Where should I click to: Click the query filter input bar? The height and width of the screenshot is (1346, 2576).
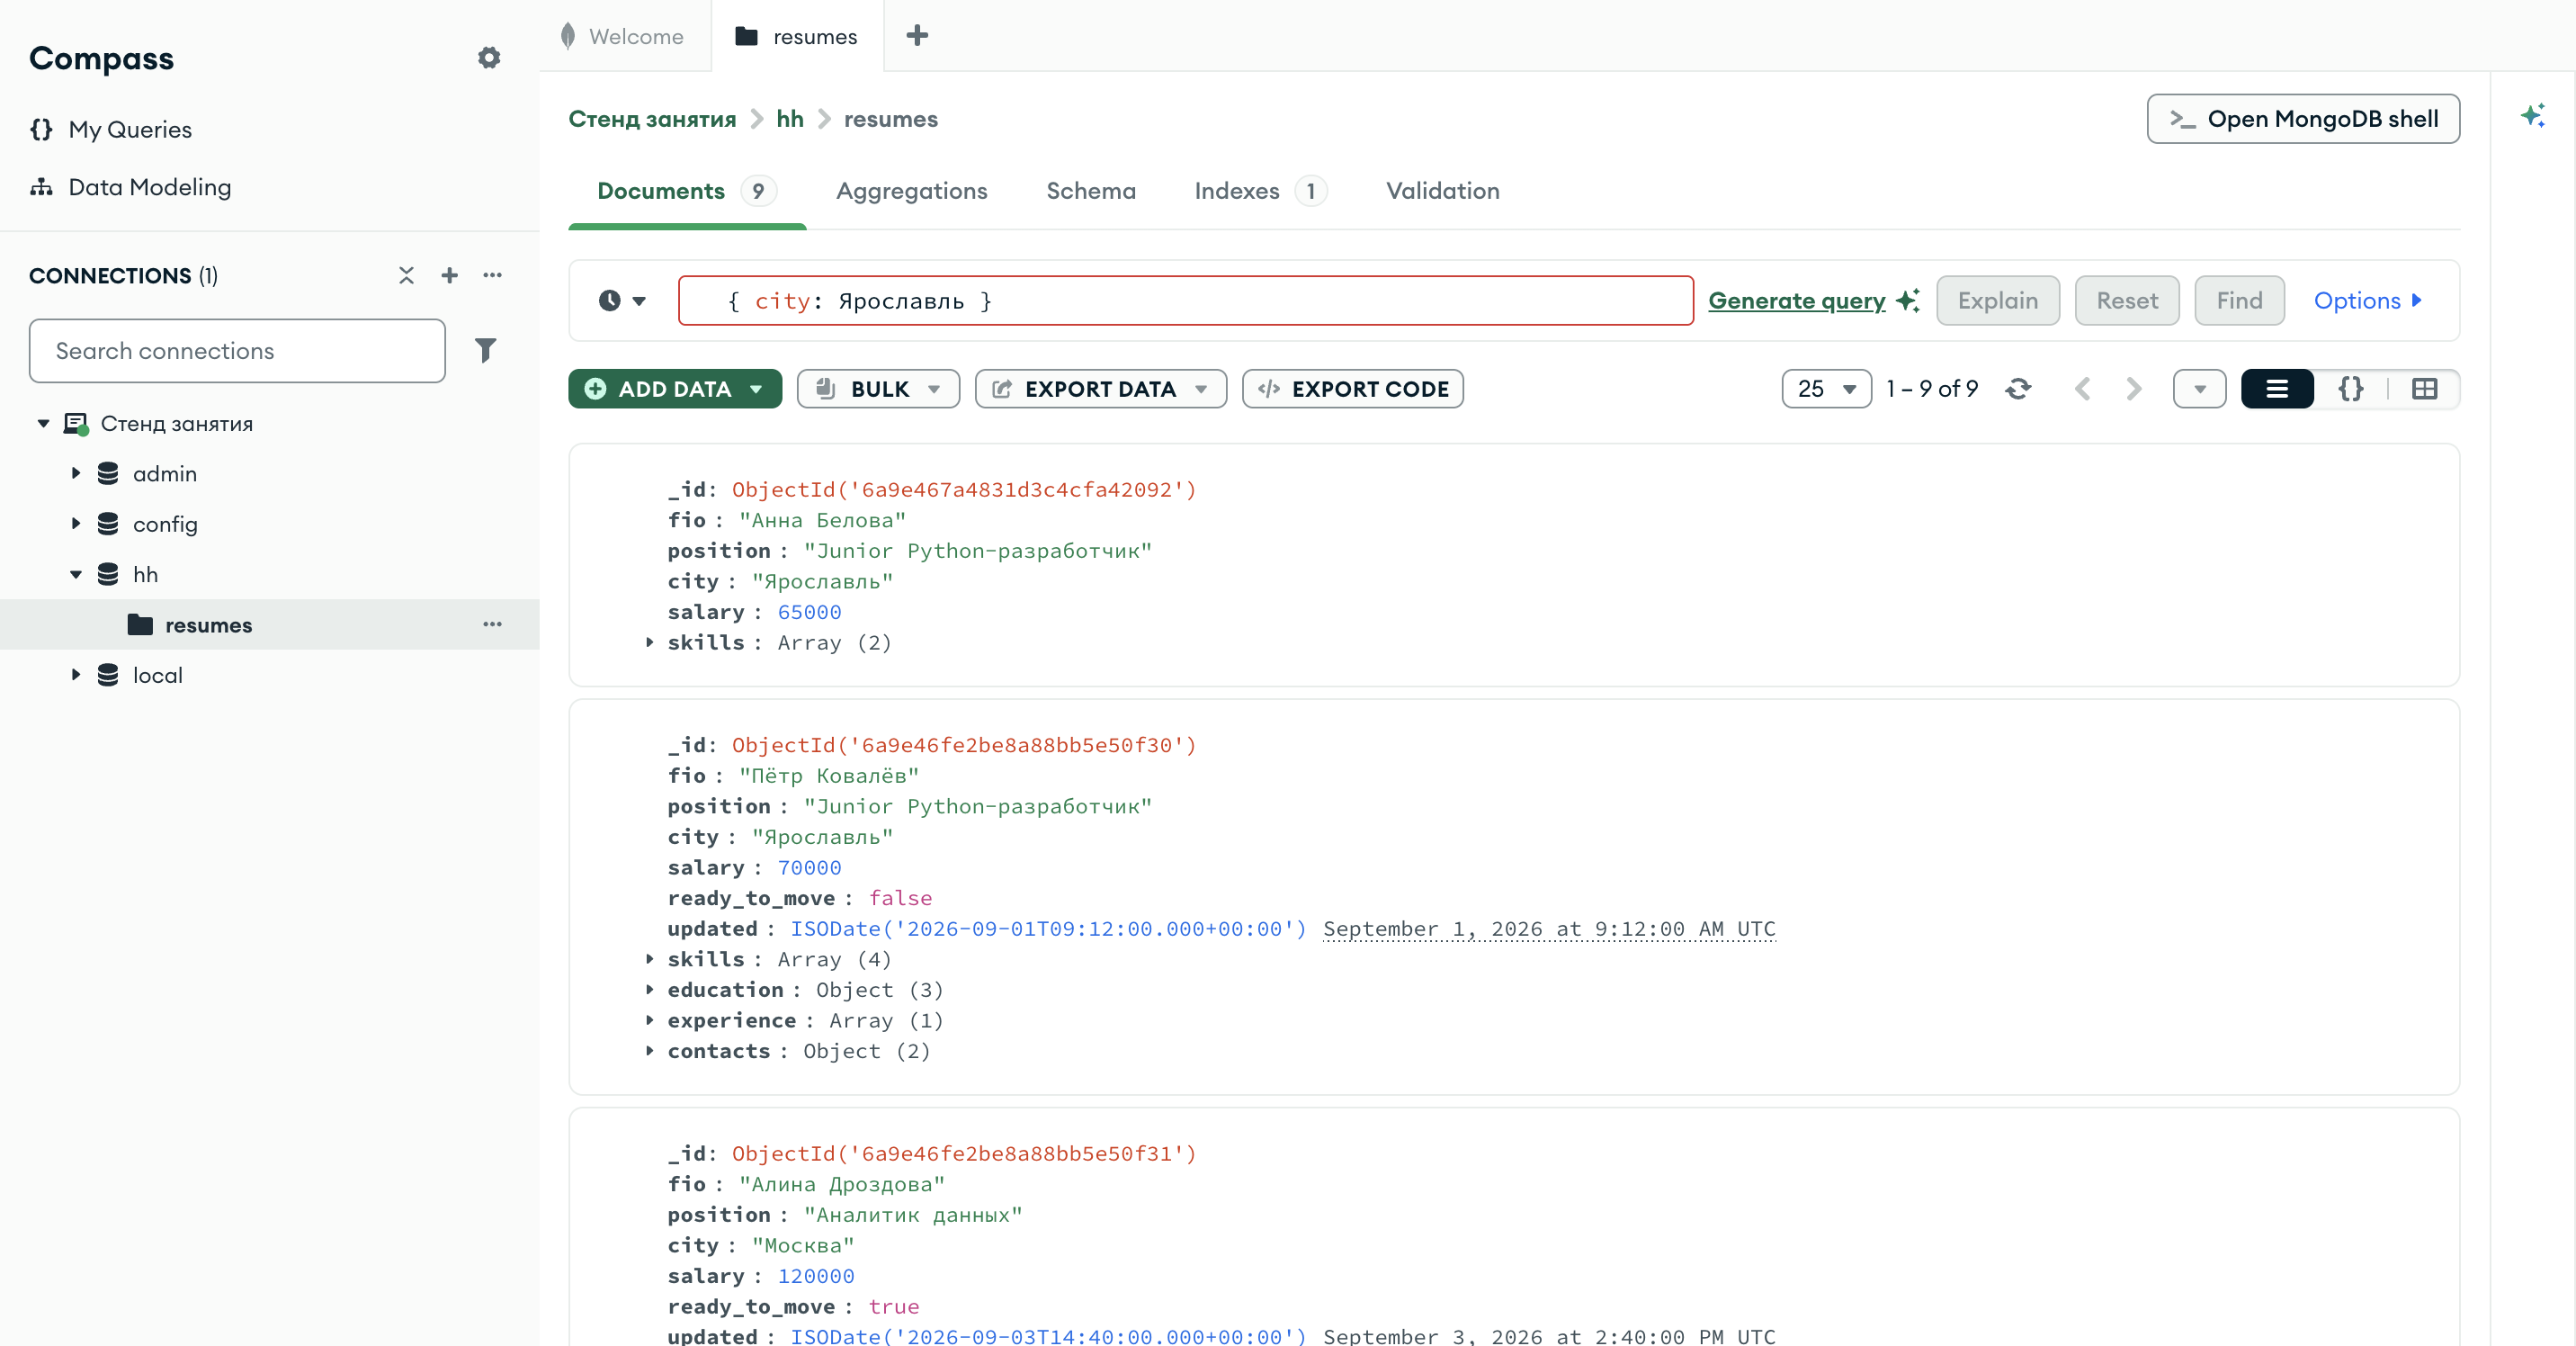[1186, 300]
